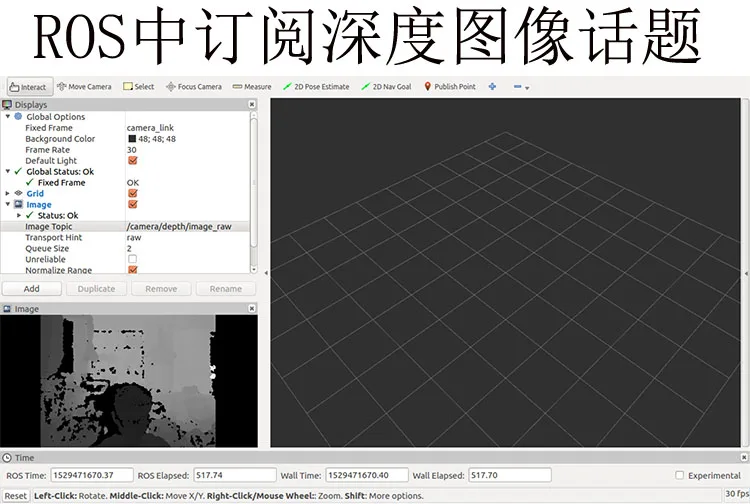The height and width of the screenshot is (504, 750).
Task: Disable the Image display checkbox
Action: pyautogui.click(x=132, y=205)
